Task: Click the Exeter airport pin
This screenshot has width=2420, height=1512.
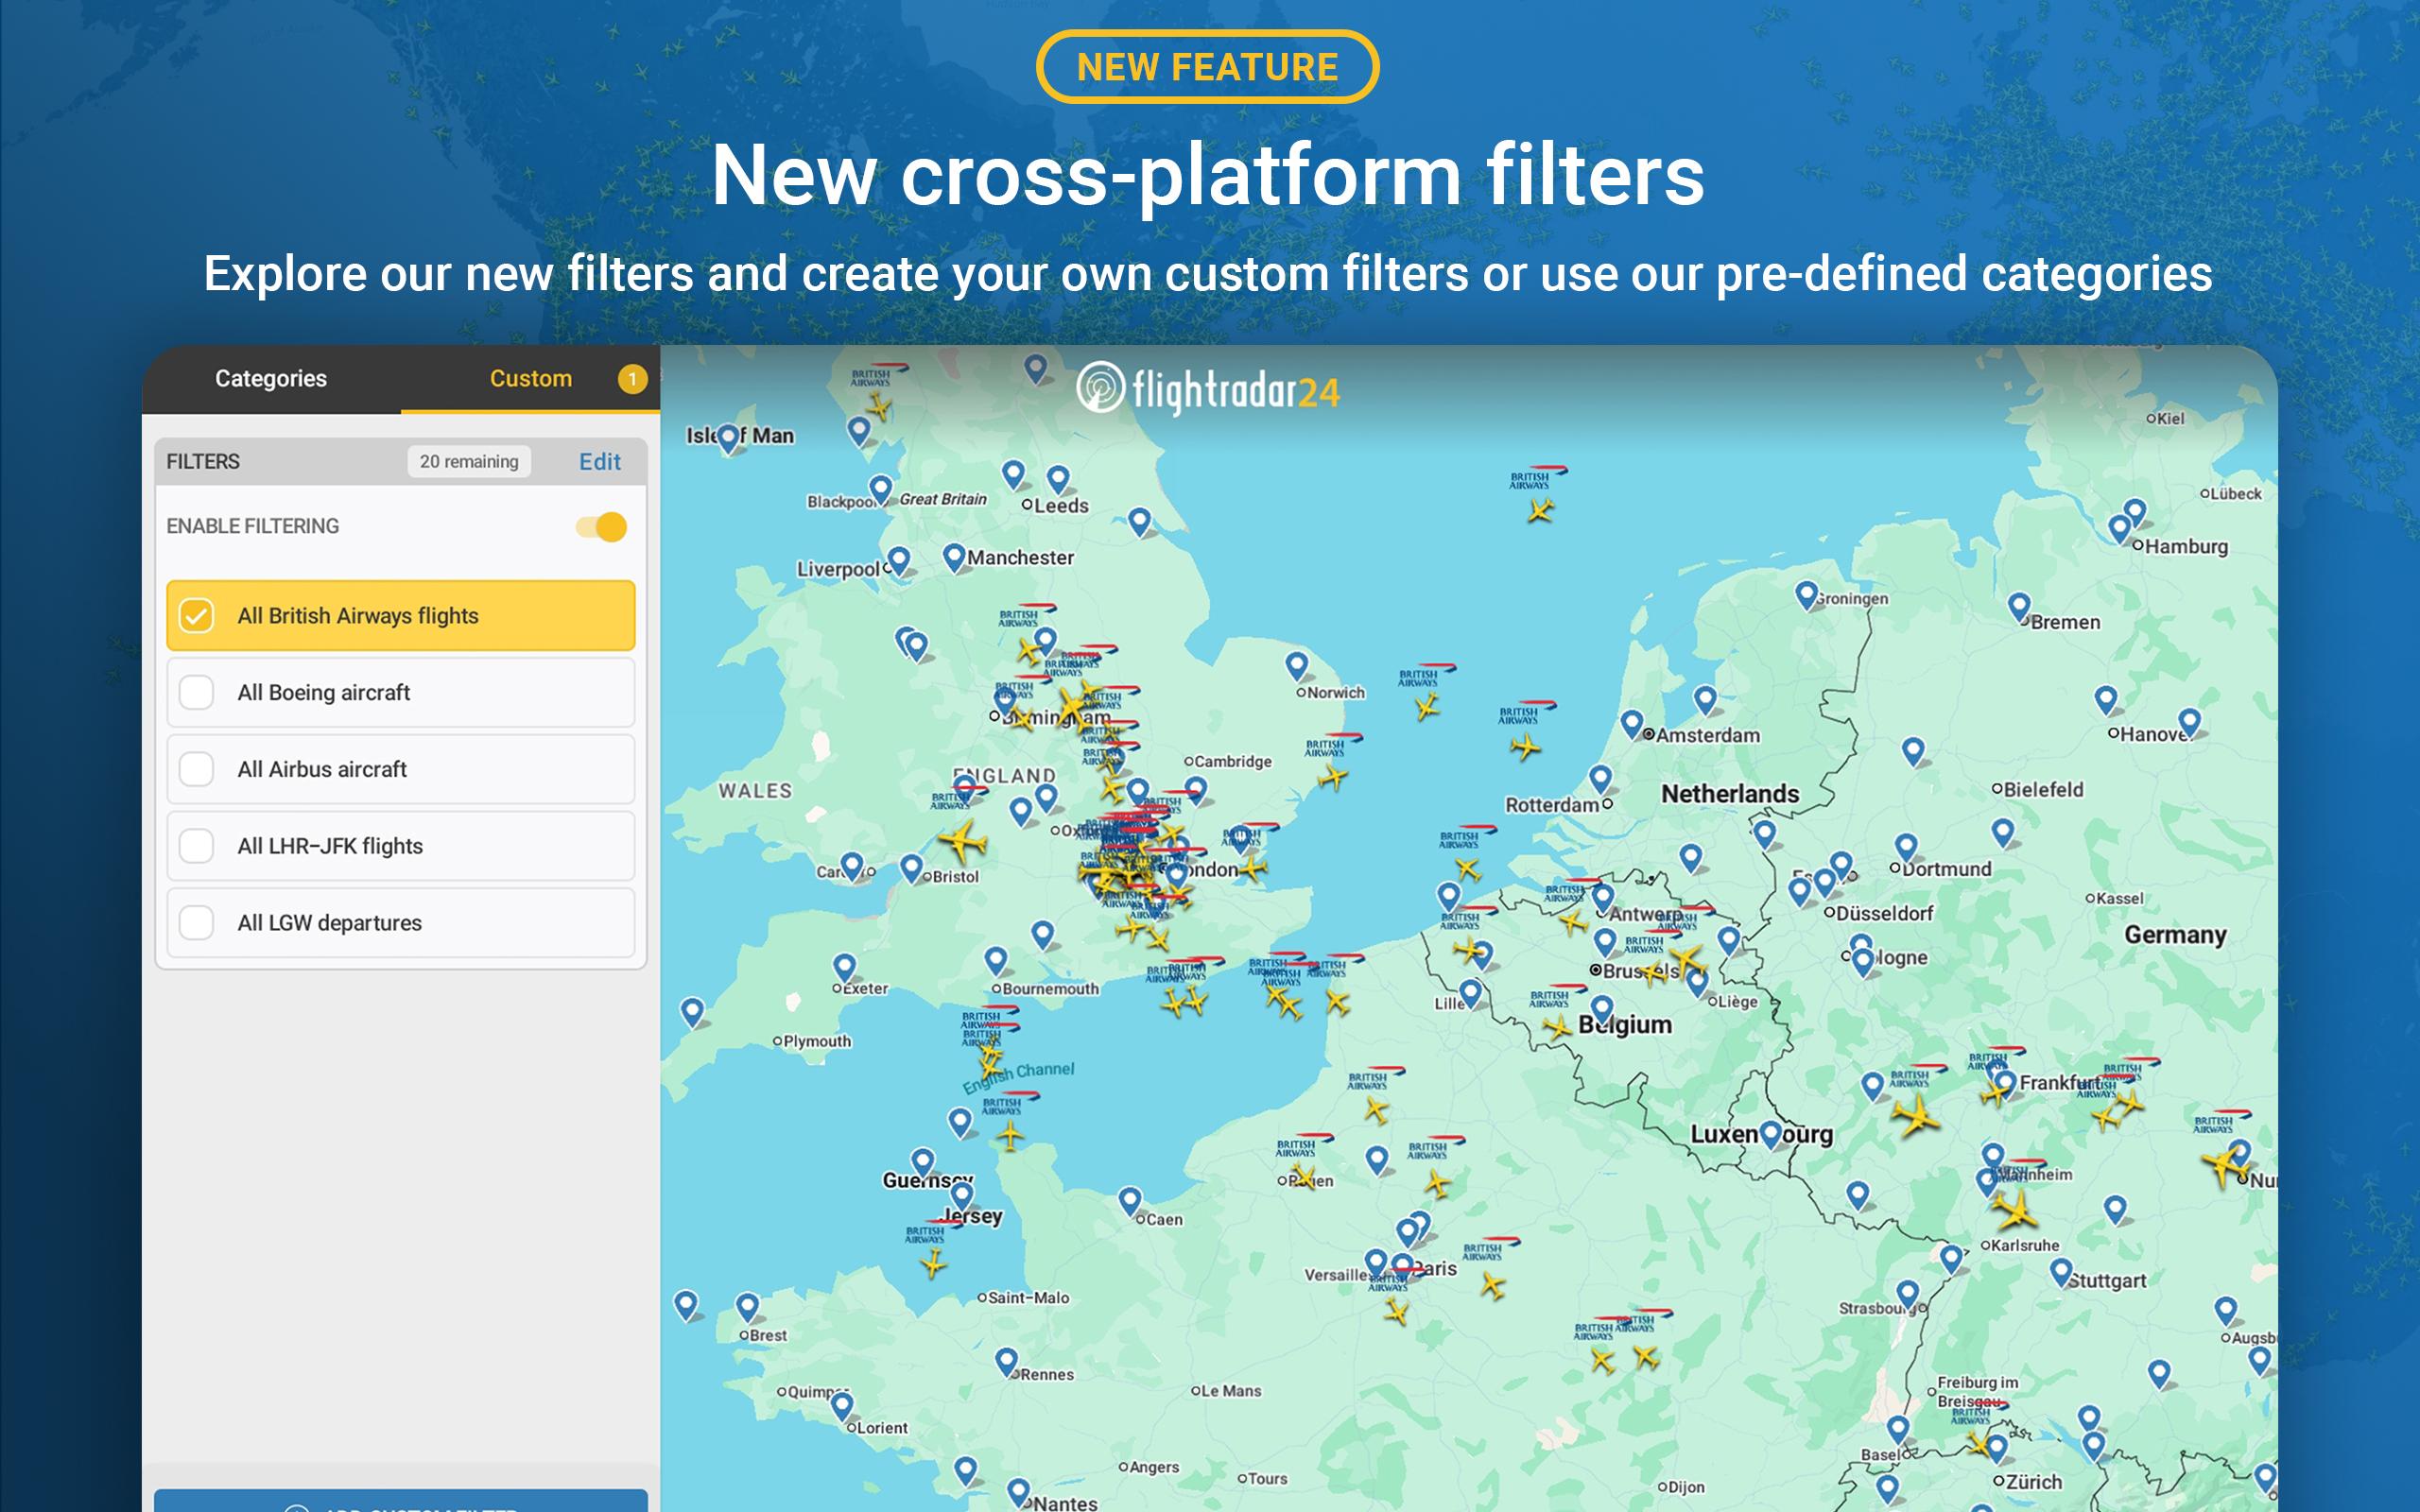Action: 844,967
